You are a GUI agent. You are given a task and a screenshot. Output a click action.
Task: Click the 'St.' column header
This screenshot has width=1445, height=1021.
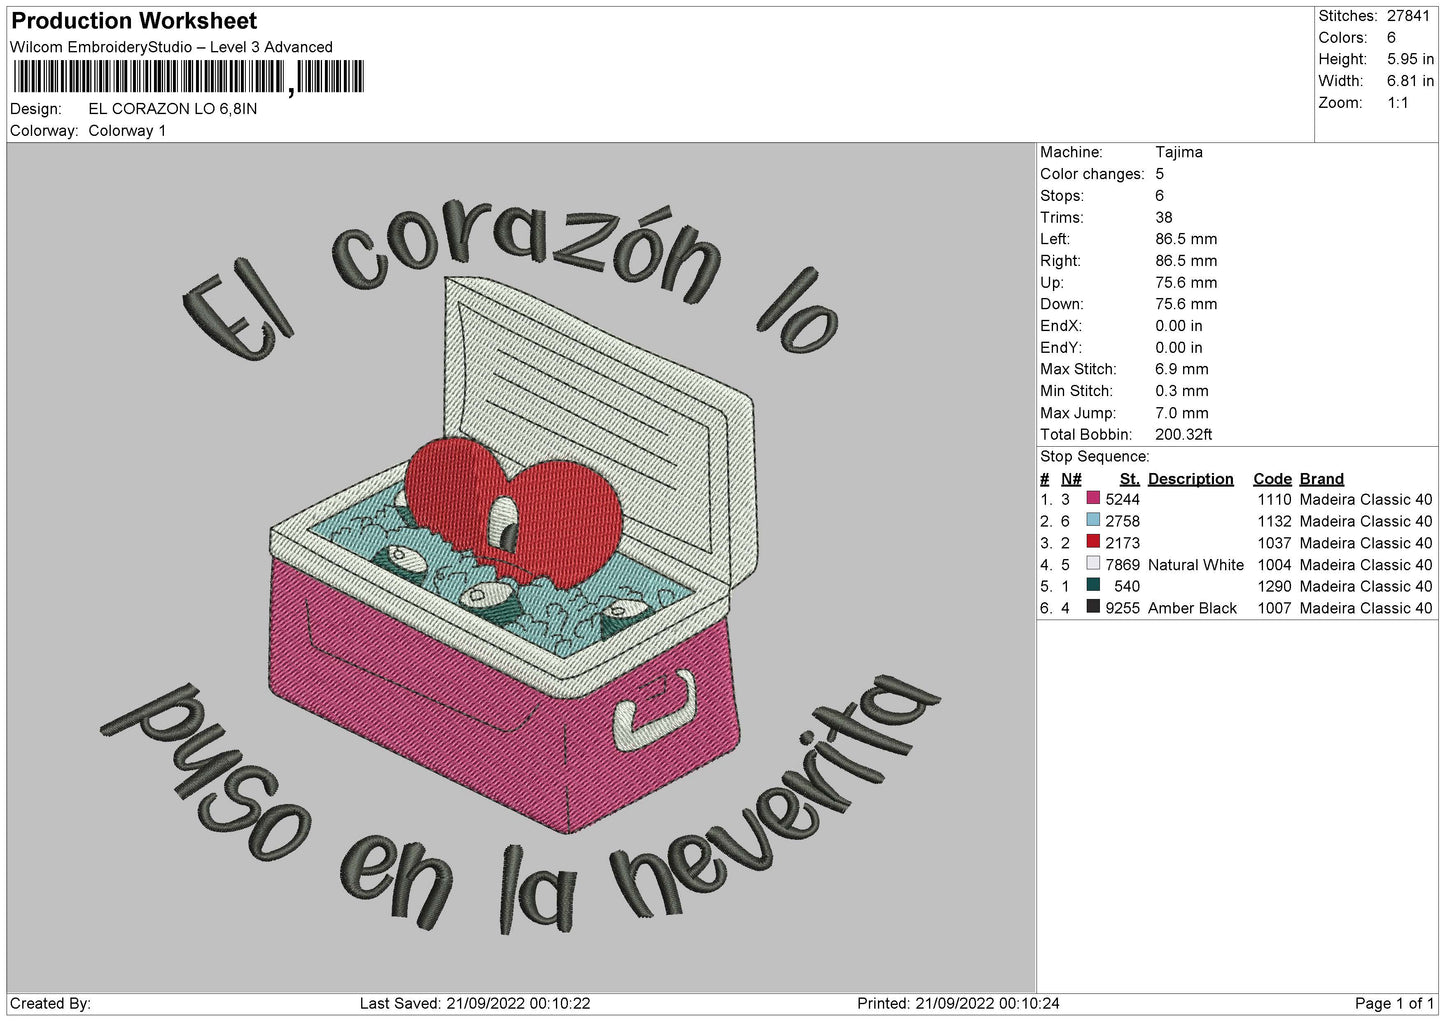tap(1130, 479)
